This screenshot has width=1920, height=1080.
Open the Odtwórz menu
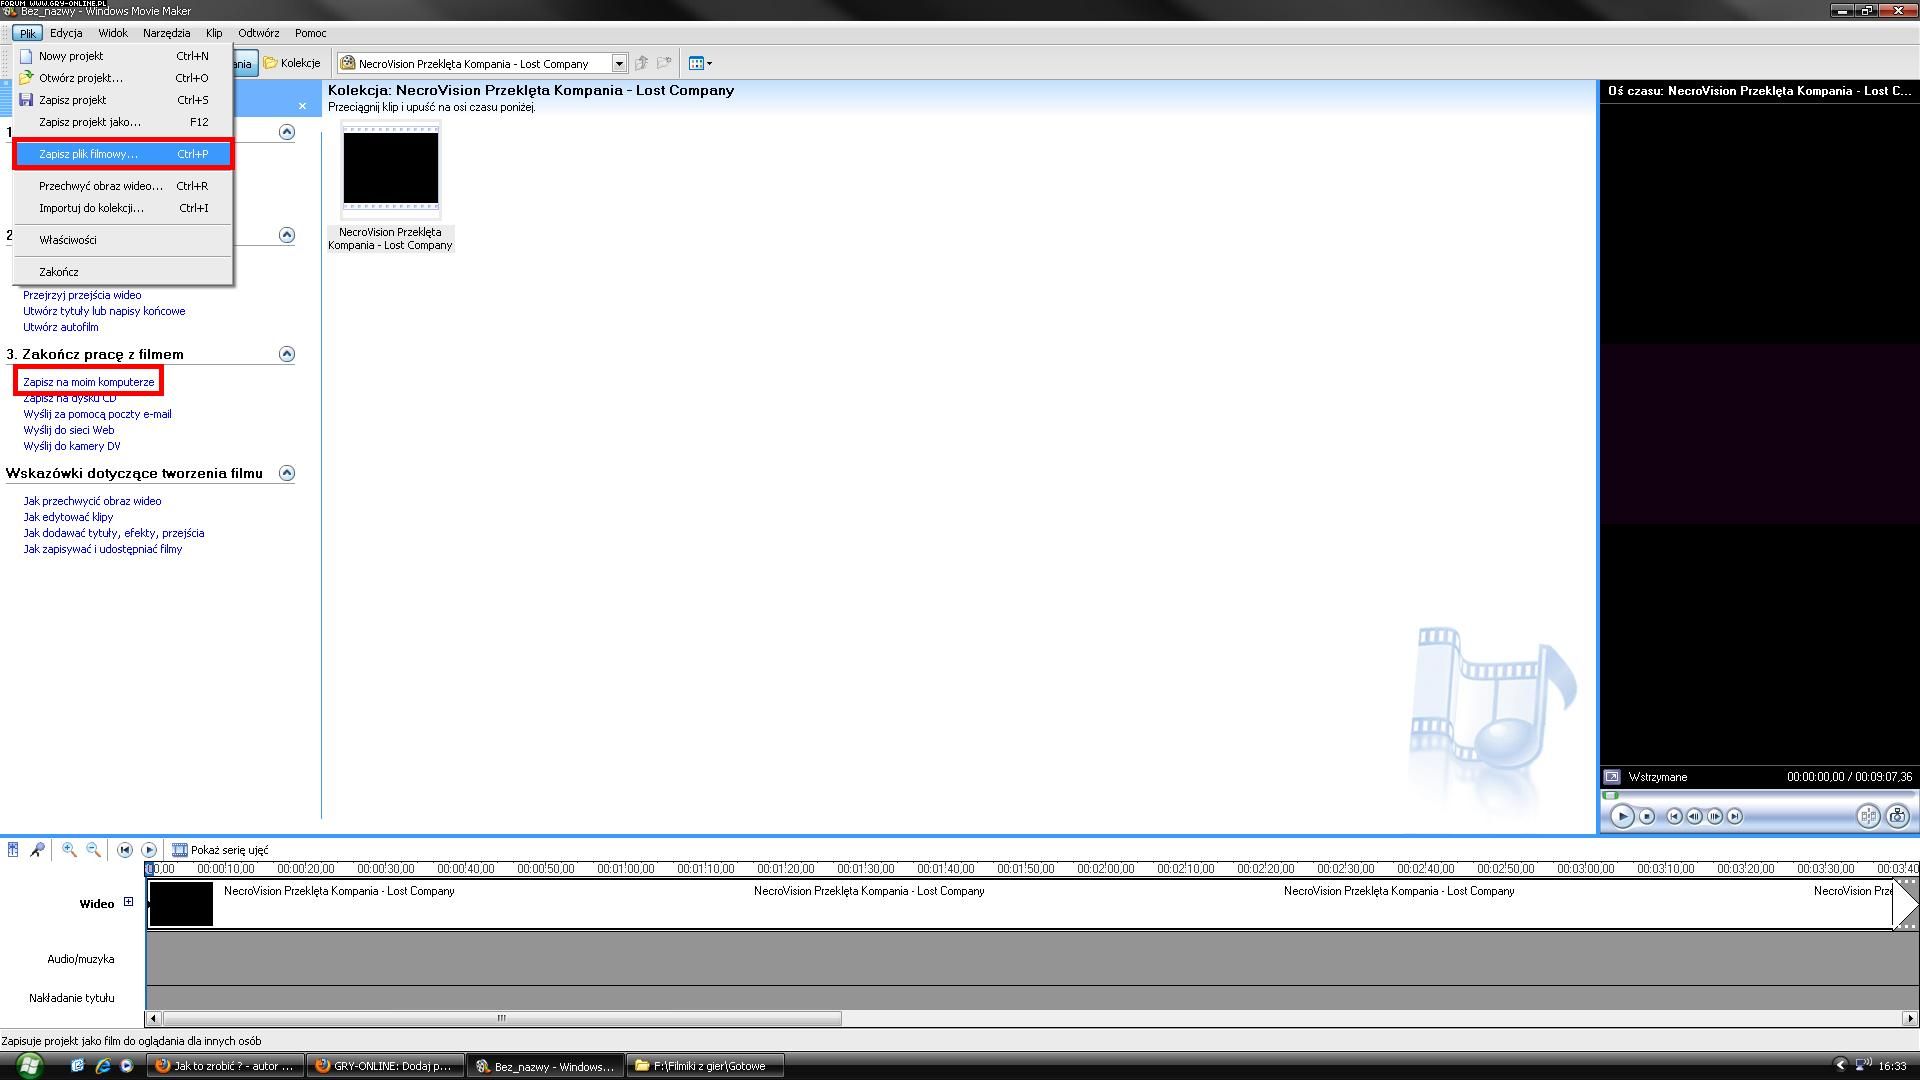point(259,33)
